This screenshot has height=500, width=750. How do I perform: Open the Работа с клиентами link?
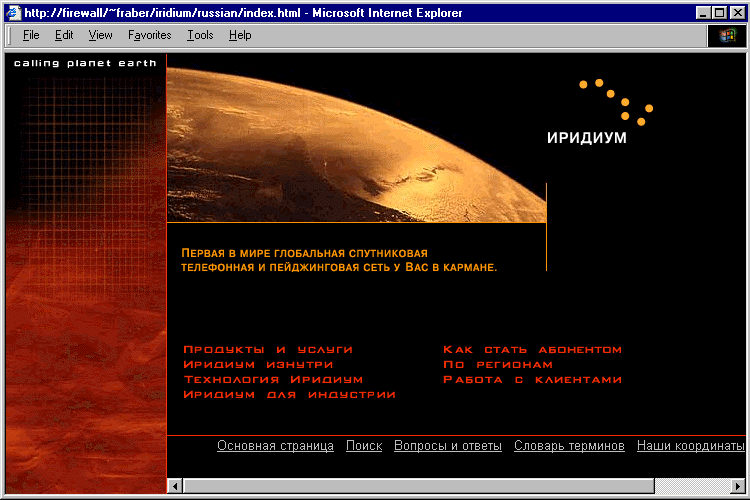click(x=532, y=379)
